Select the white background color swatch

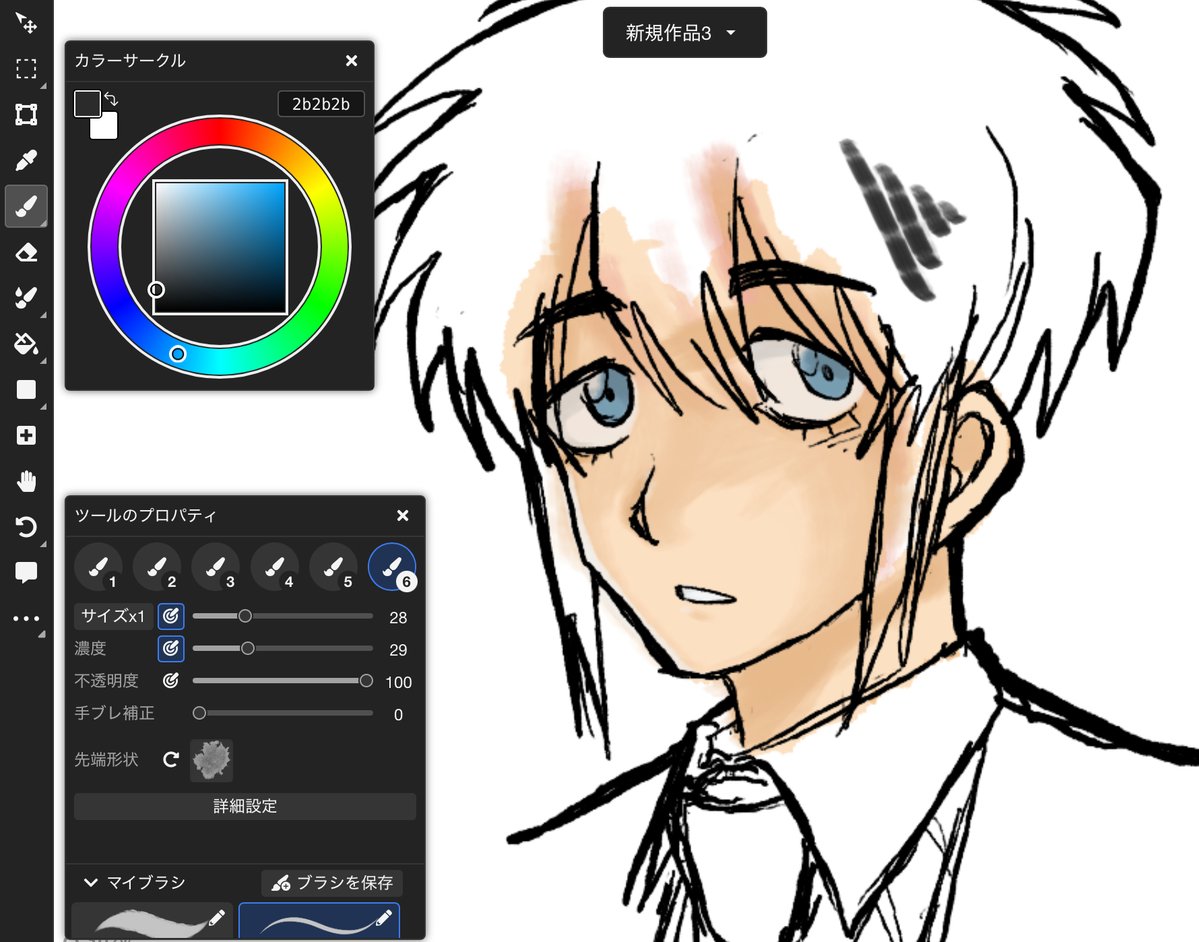(105, 126)
